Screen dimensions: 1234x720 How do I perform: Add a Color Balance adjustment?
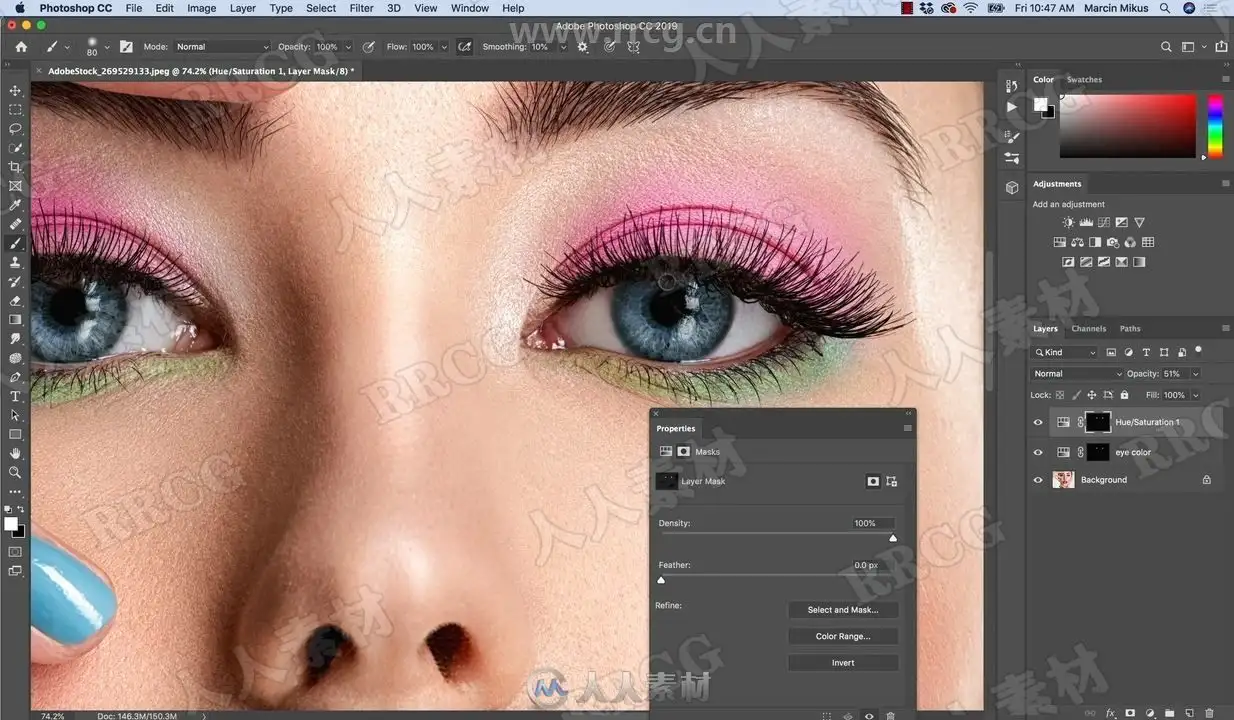[x=1077, y=242]
